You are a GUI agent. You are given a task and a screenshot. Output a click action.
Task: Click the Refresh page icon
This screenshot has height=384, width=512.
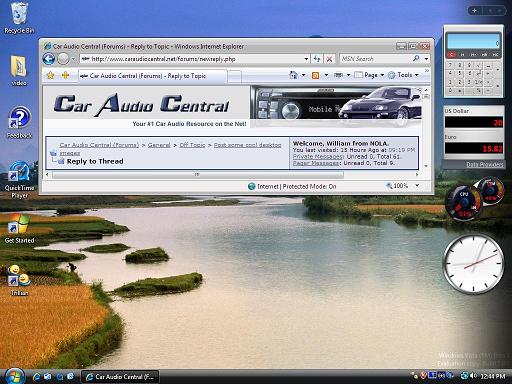(x=317, y=59)
